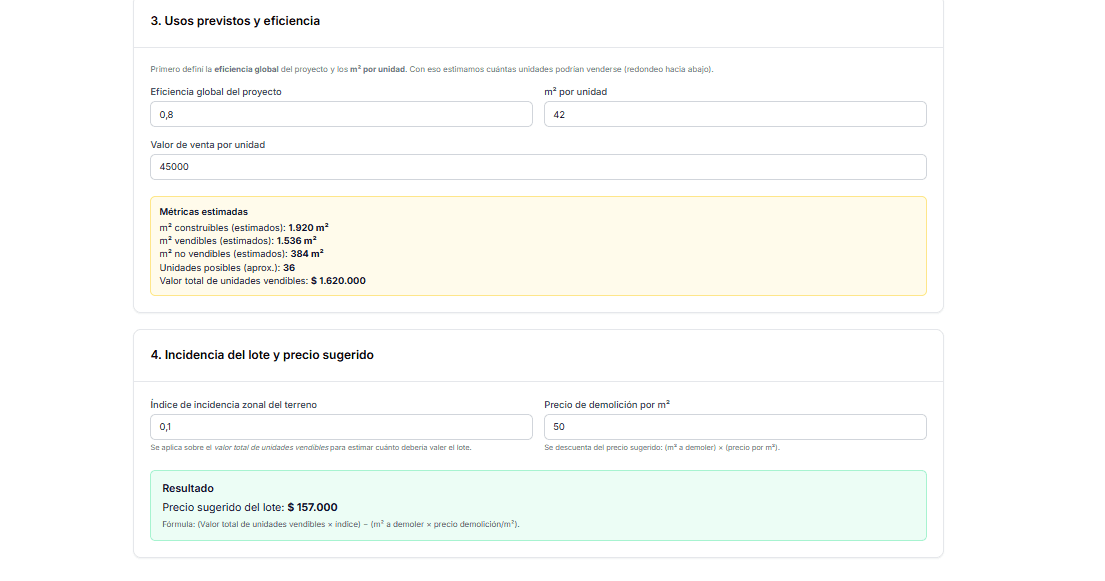Click the Eficiencia global del proyecto input field
Screen dimensions: 1105x581
[341, 114]
